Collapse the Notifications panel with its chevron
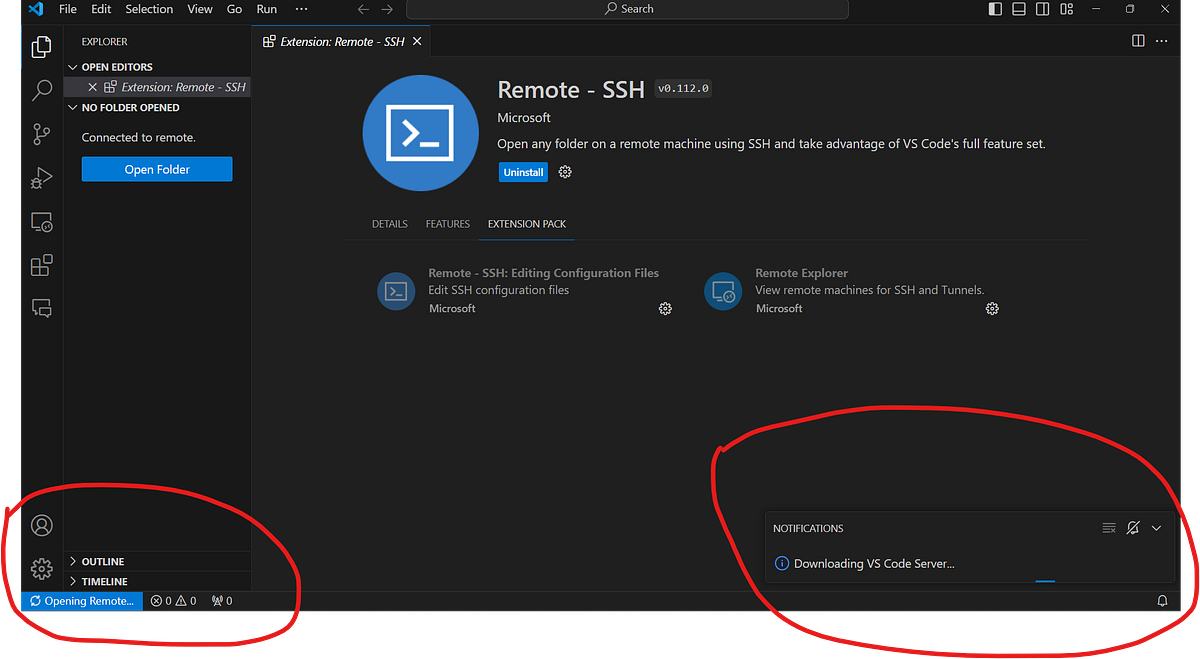Image resolution: width=1200 pixels, height=659 pixels. pyautogui.click(x=1156, y=528)
